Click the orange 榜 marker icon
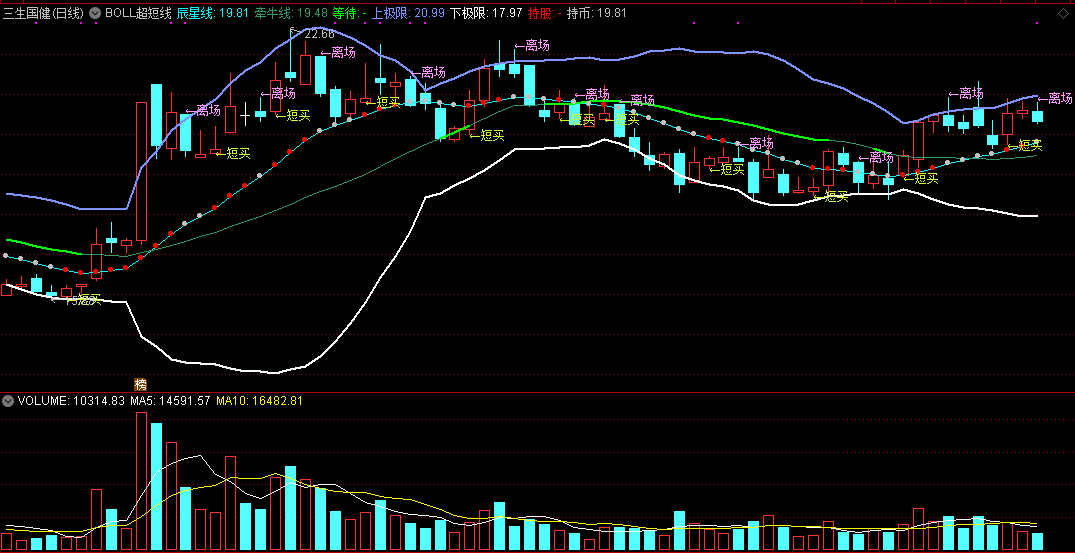 pyautogui.click(x=141, y=384)
